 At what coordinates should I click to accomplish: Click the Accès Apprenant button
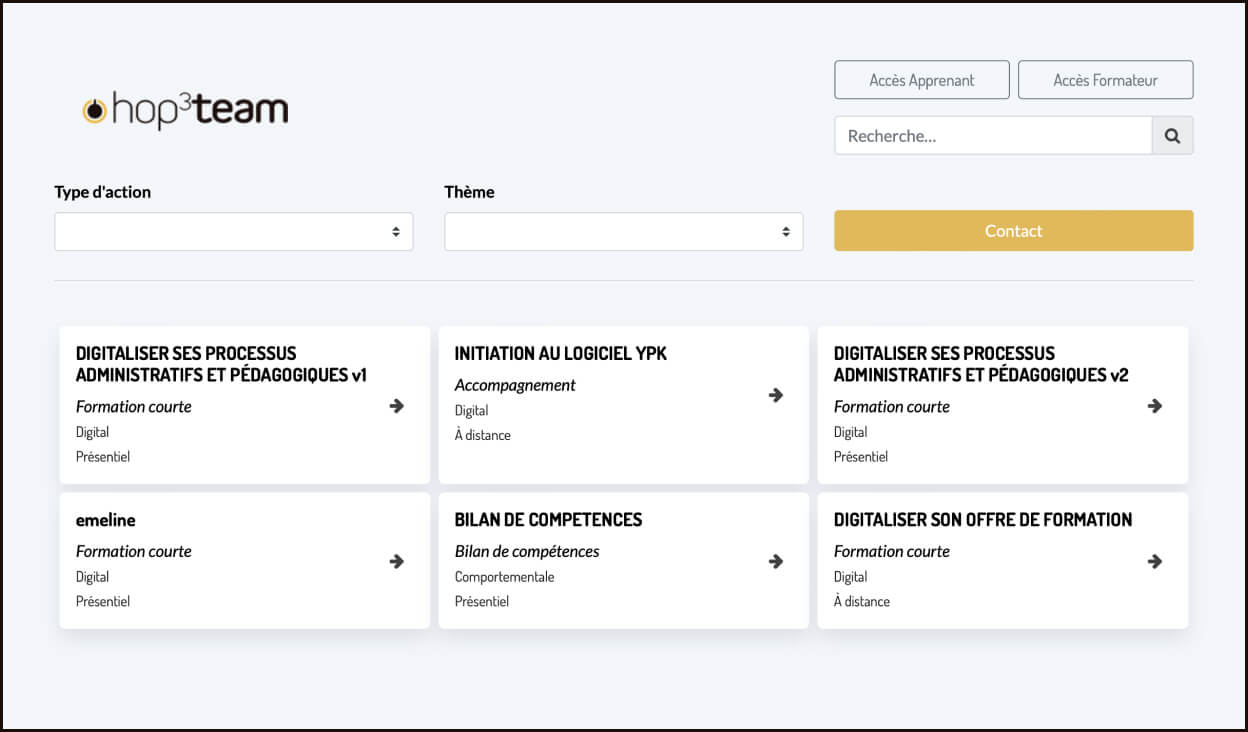tap(921, 80)
